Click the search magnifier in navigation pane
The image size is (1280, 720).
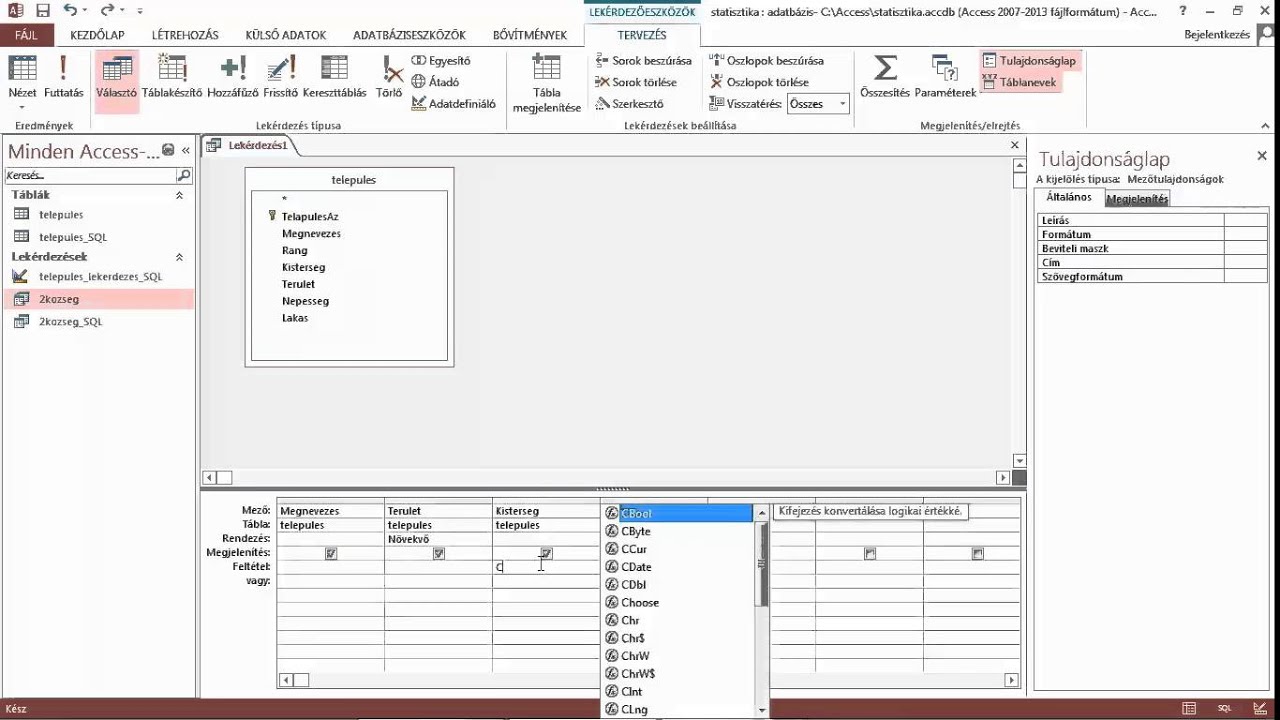pyautogui.click(x=183, y=175)
